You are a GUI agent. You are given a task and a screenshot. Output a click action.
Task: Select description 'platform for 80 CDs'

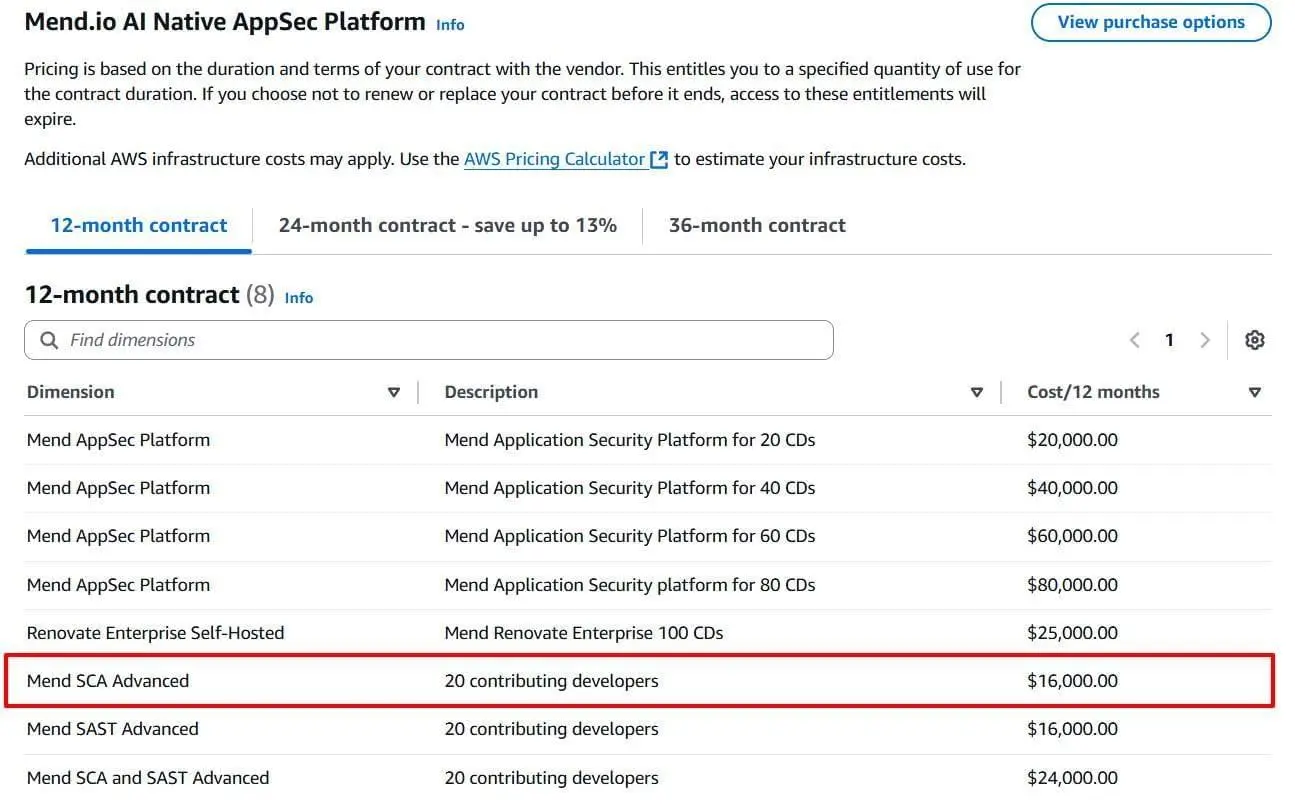pos(630,585)
